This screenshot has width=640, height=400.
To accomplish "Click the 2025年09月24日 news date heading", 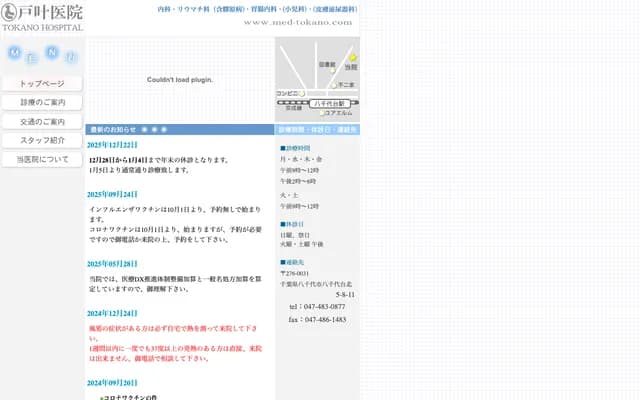I will click(119, 194).
